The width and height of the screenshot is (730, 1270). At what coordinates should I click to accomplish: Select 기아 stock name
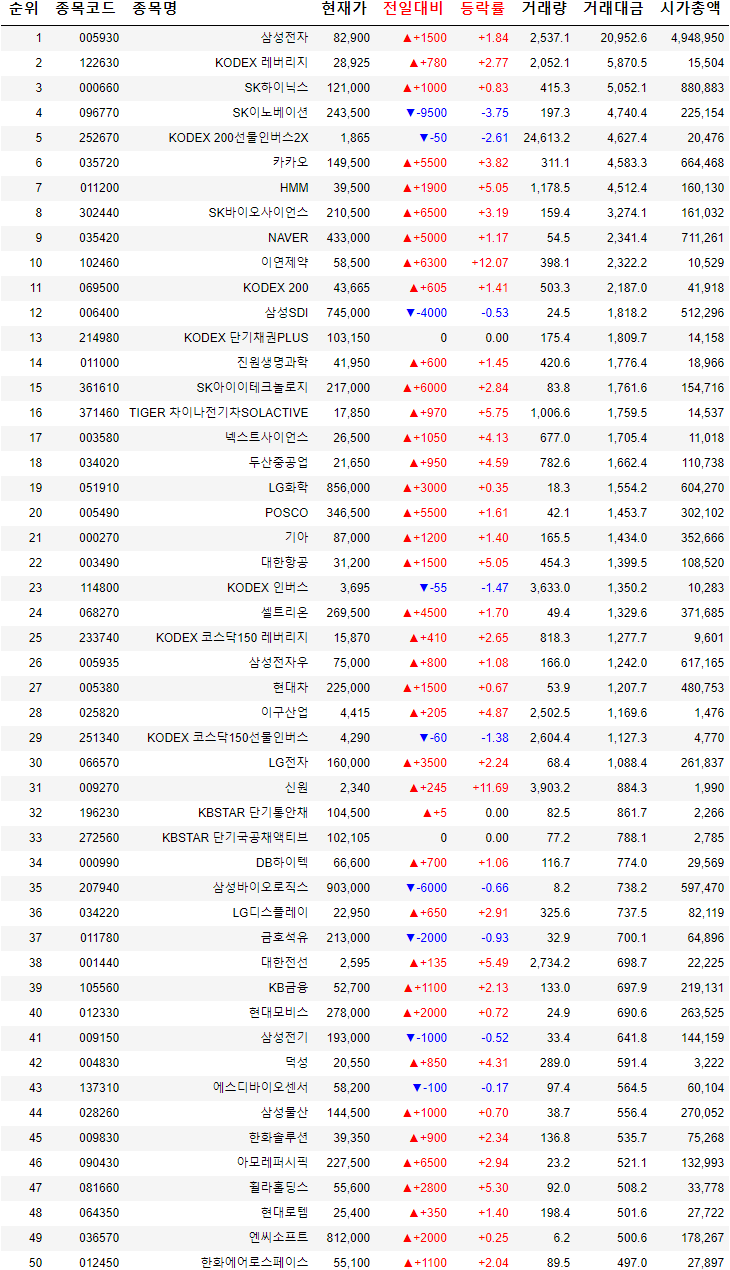296,538
